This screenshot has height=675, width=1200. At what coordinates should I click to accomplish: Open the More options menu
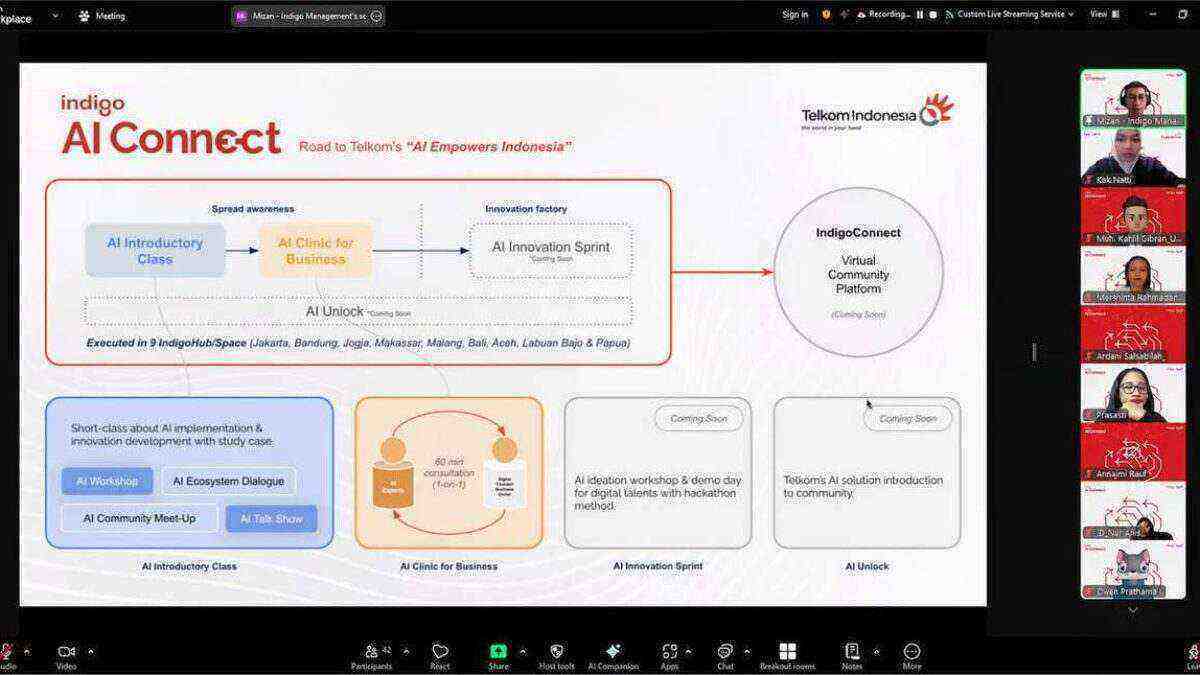[x=911, y=655]
